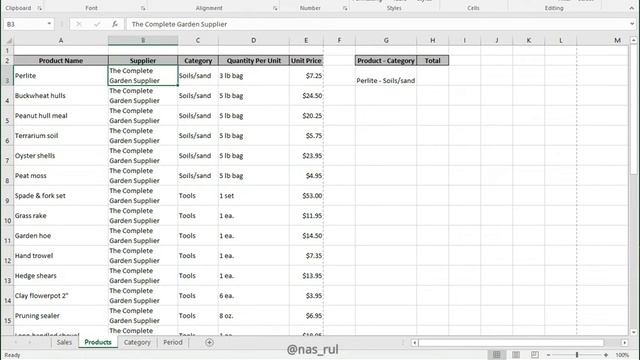The image size is (640, 360).
Task: Click the vertical scrollbar thumb
Action: (x=633, y=110)
